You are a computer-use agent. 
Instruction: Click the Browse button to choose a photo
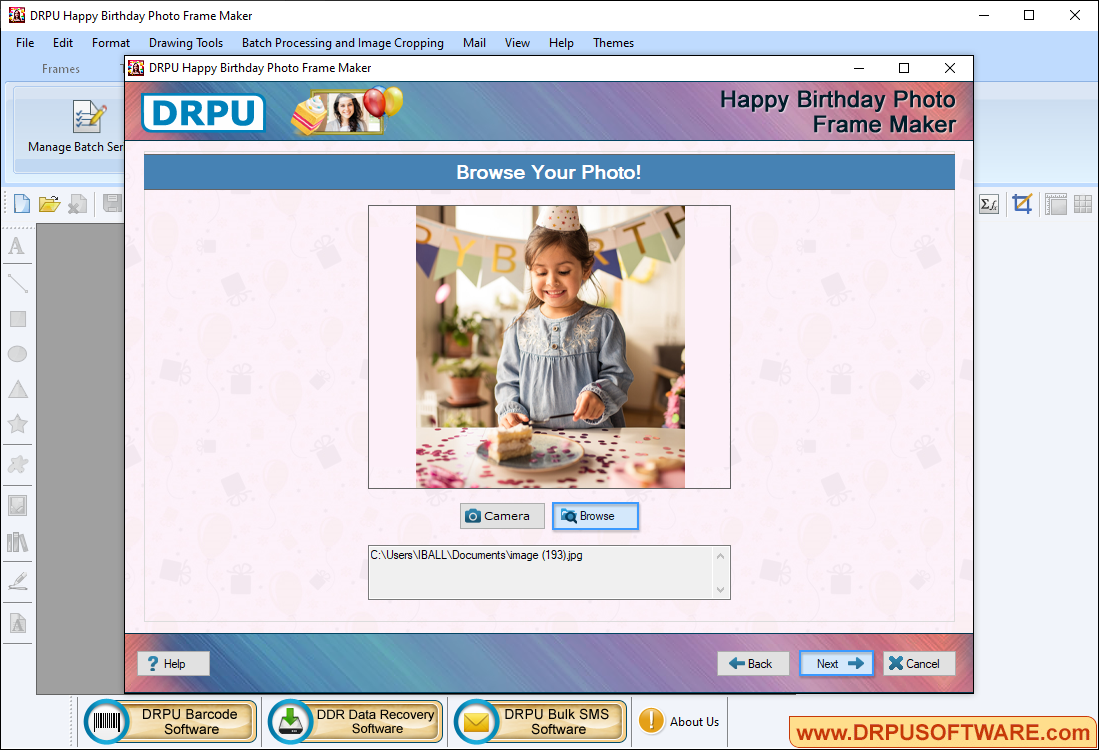[x=595, y=516]
